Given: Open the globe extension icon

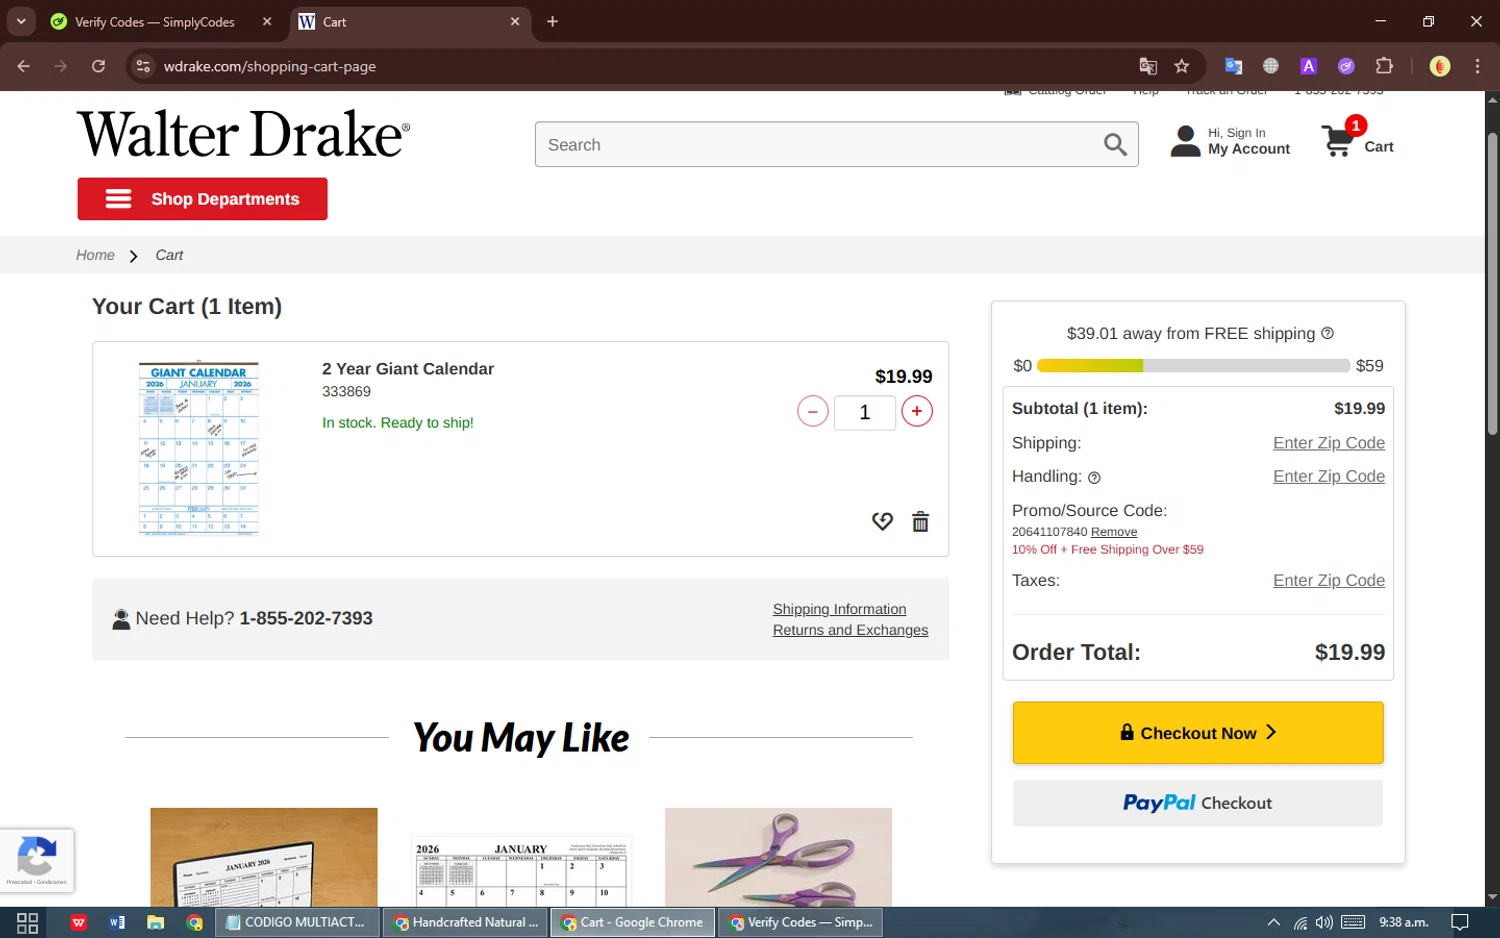Looking at the screenshot, I should tap(1271, 66).
